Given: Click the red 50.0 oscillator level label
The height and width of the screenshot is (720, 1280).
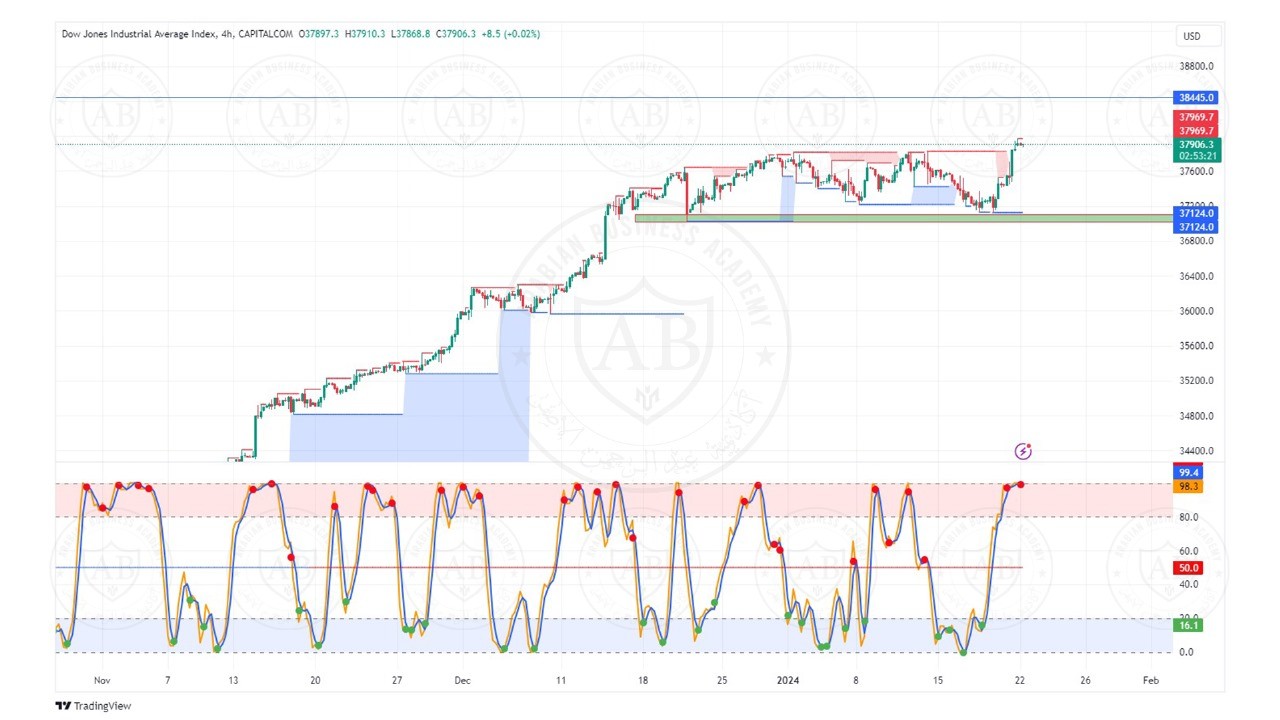Looking at the screenshot, I should click(x=1189, y=568).
